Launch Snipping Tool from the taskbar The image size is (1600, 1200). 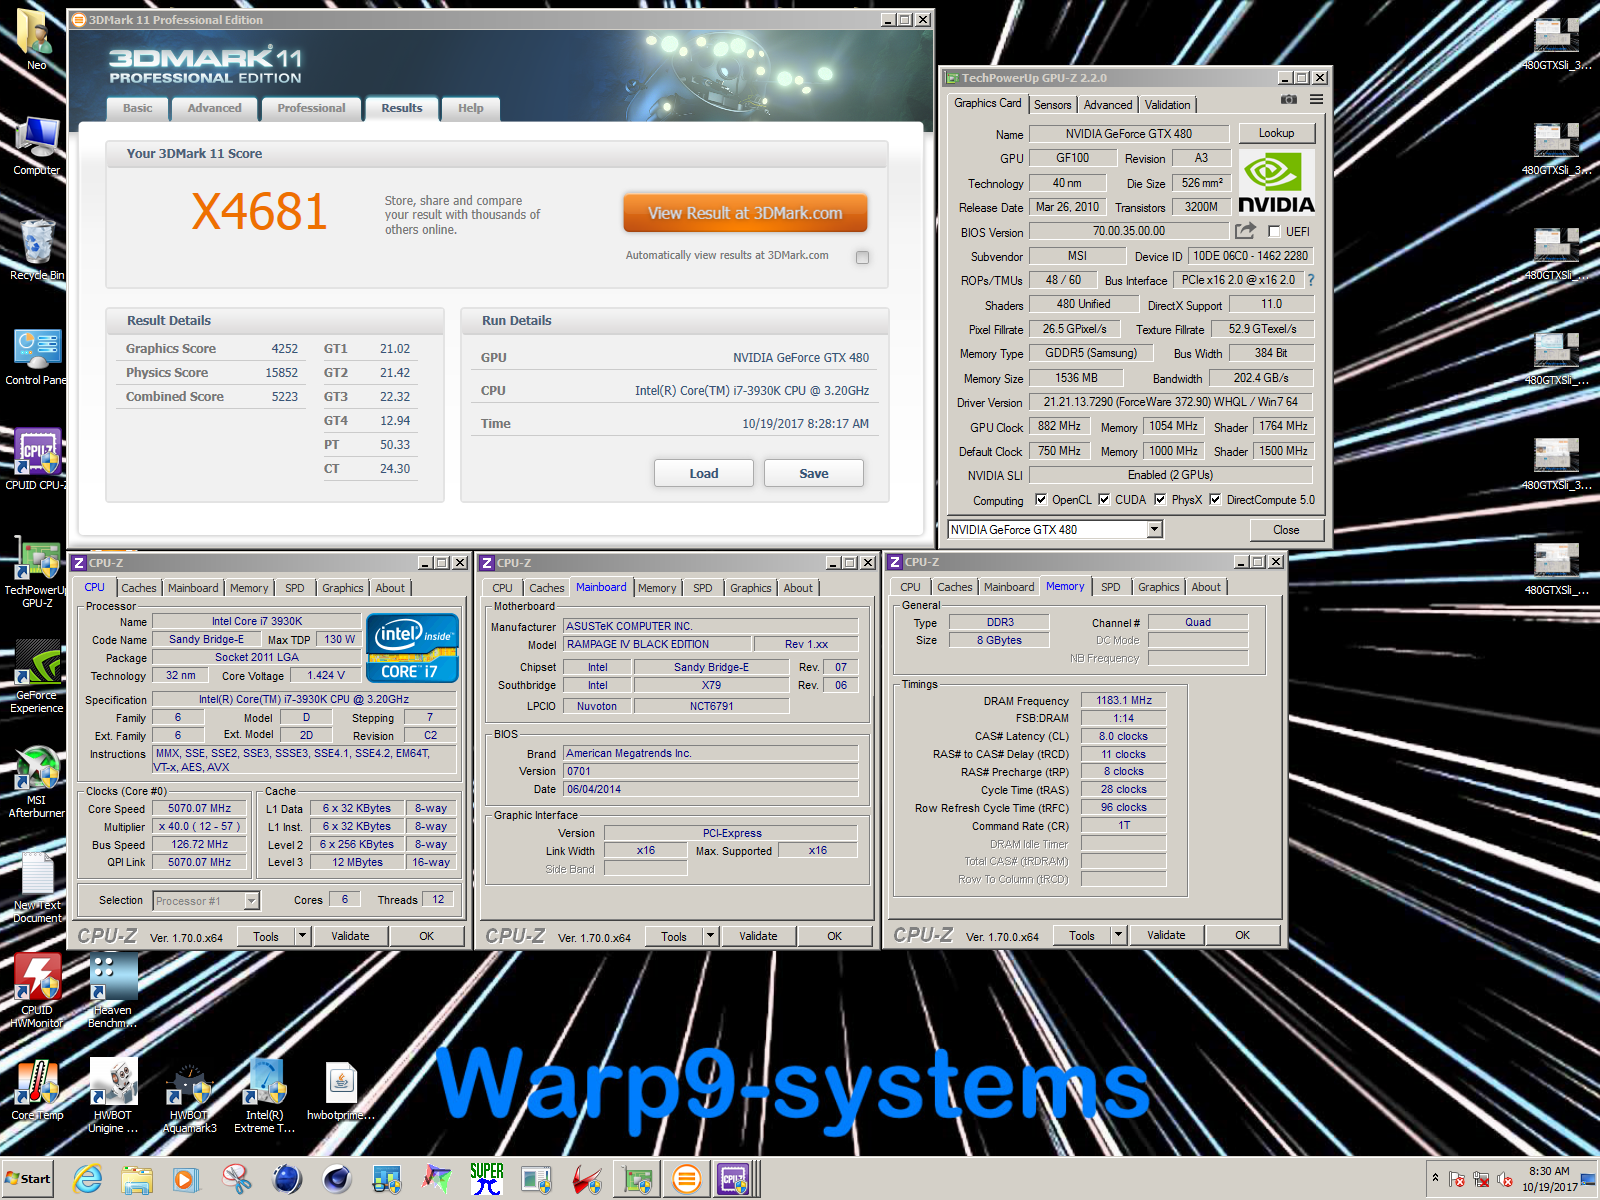click(x=237, y=1180)
